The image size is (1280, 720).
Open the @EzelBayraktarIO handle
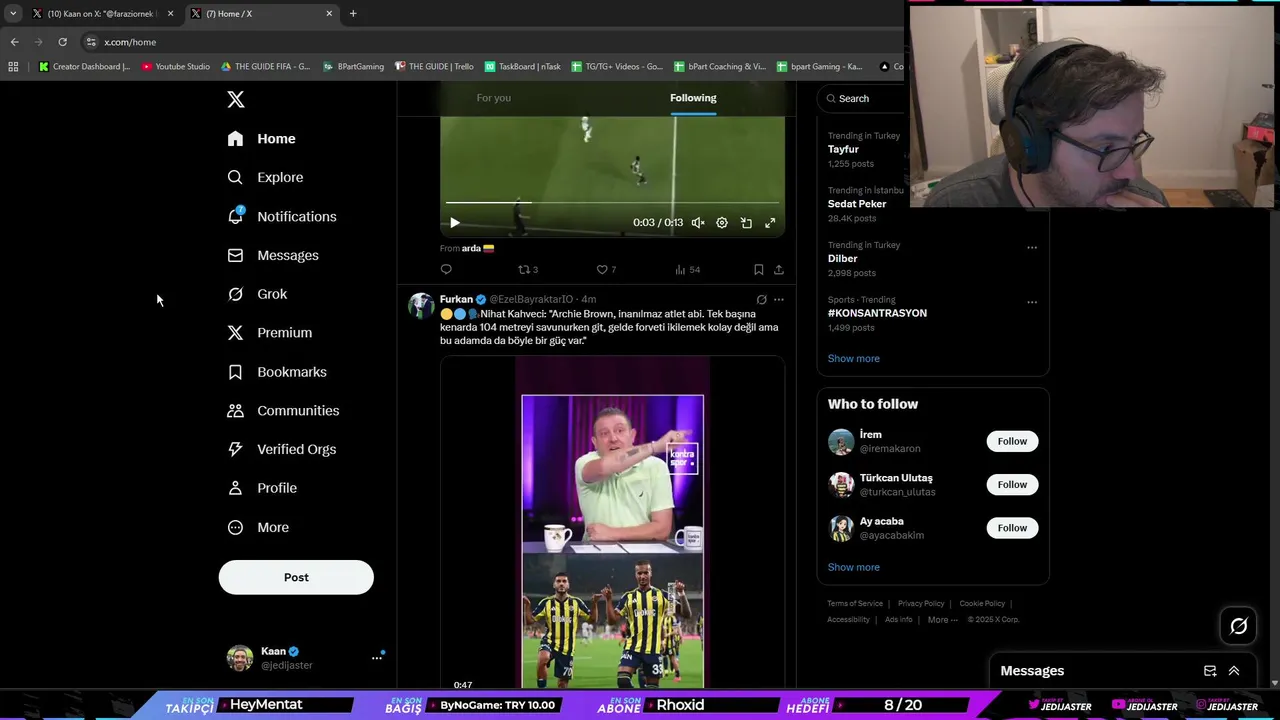click(531, 299)
